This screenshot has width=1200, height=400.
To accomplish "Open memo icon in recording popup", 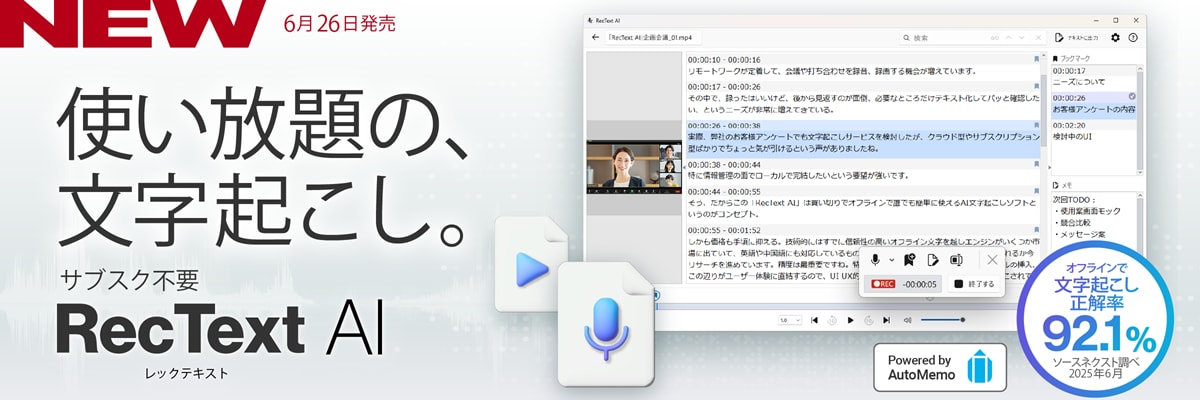I will (x=933, y=259).
